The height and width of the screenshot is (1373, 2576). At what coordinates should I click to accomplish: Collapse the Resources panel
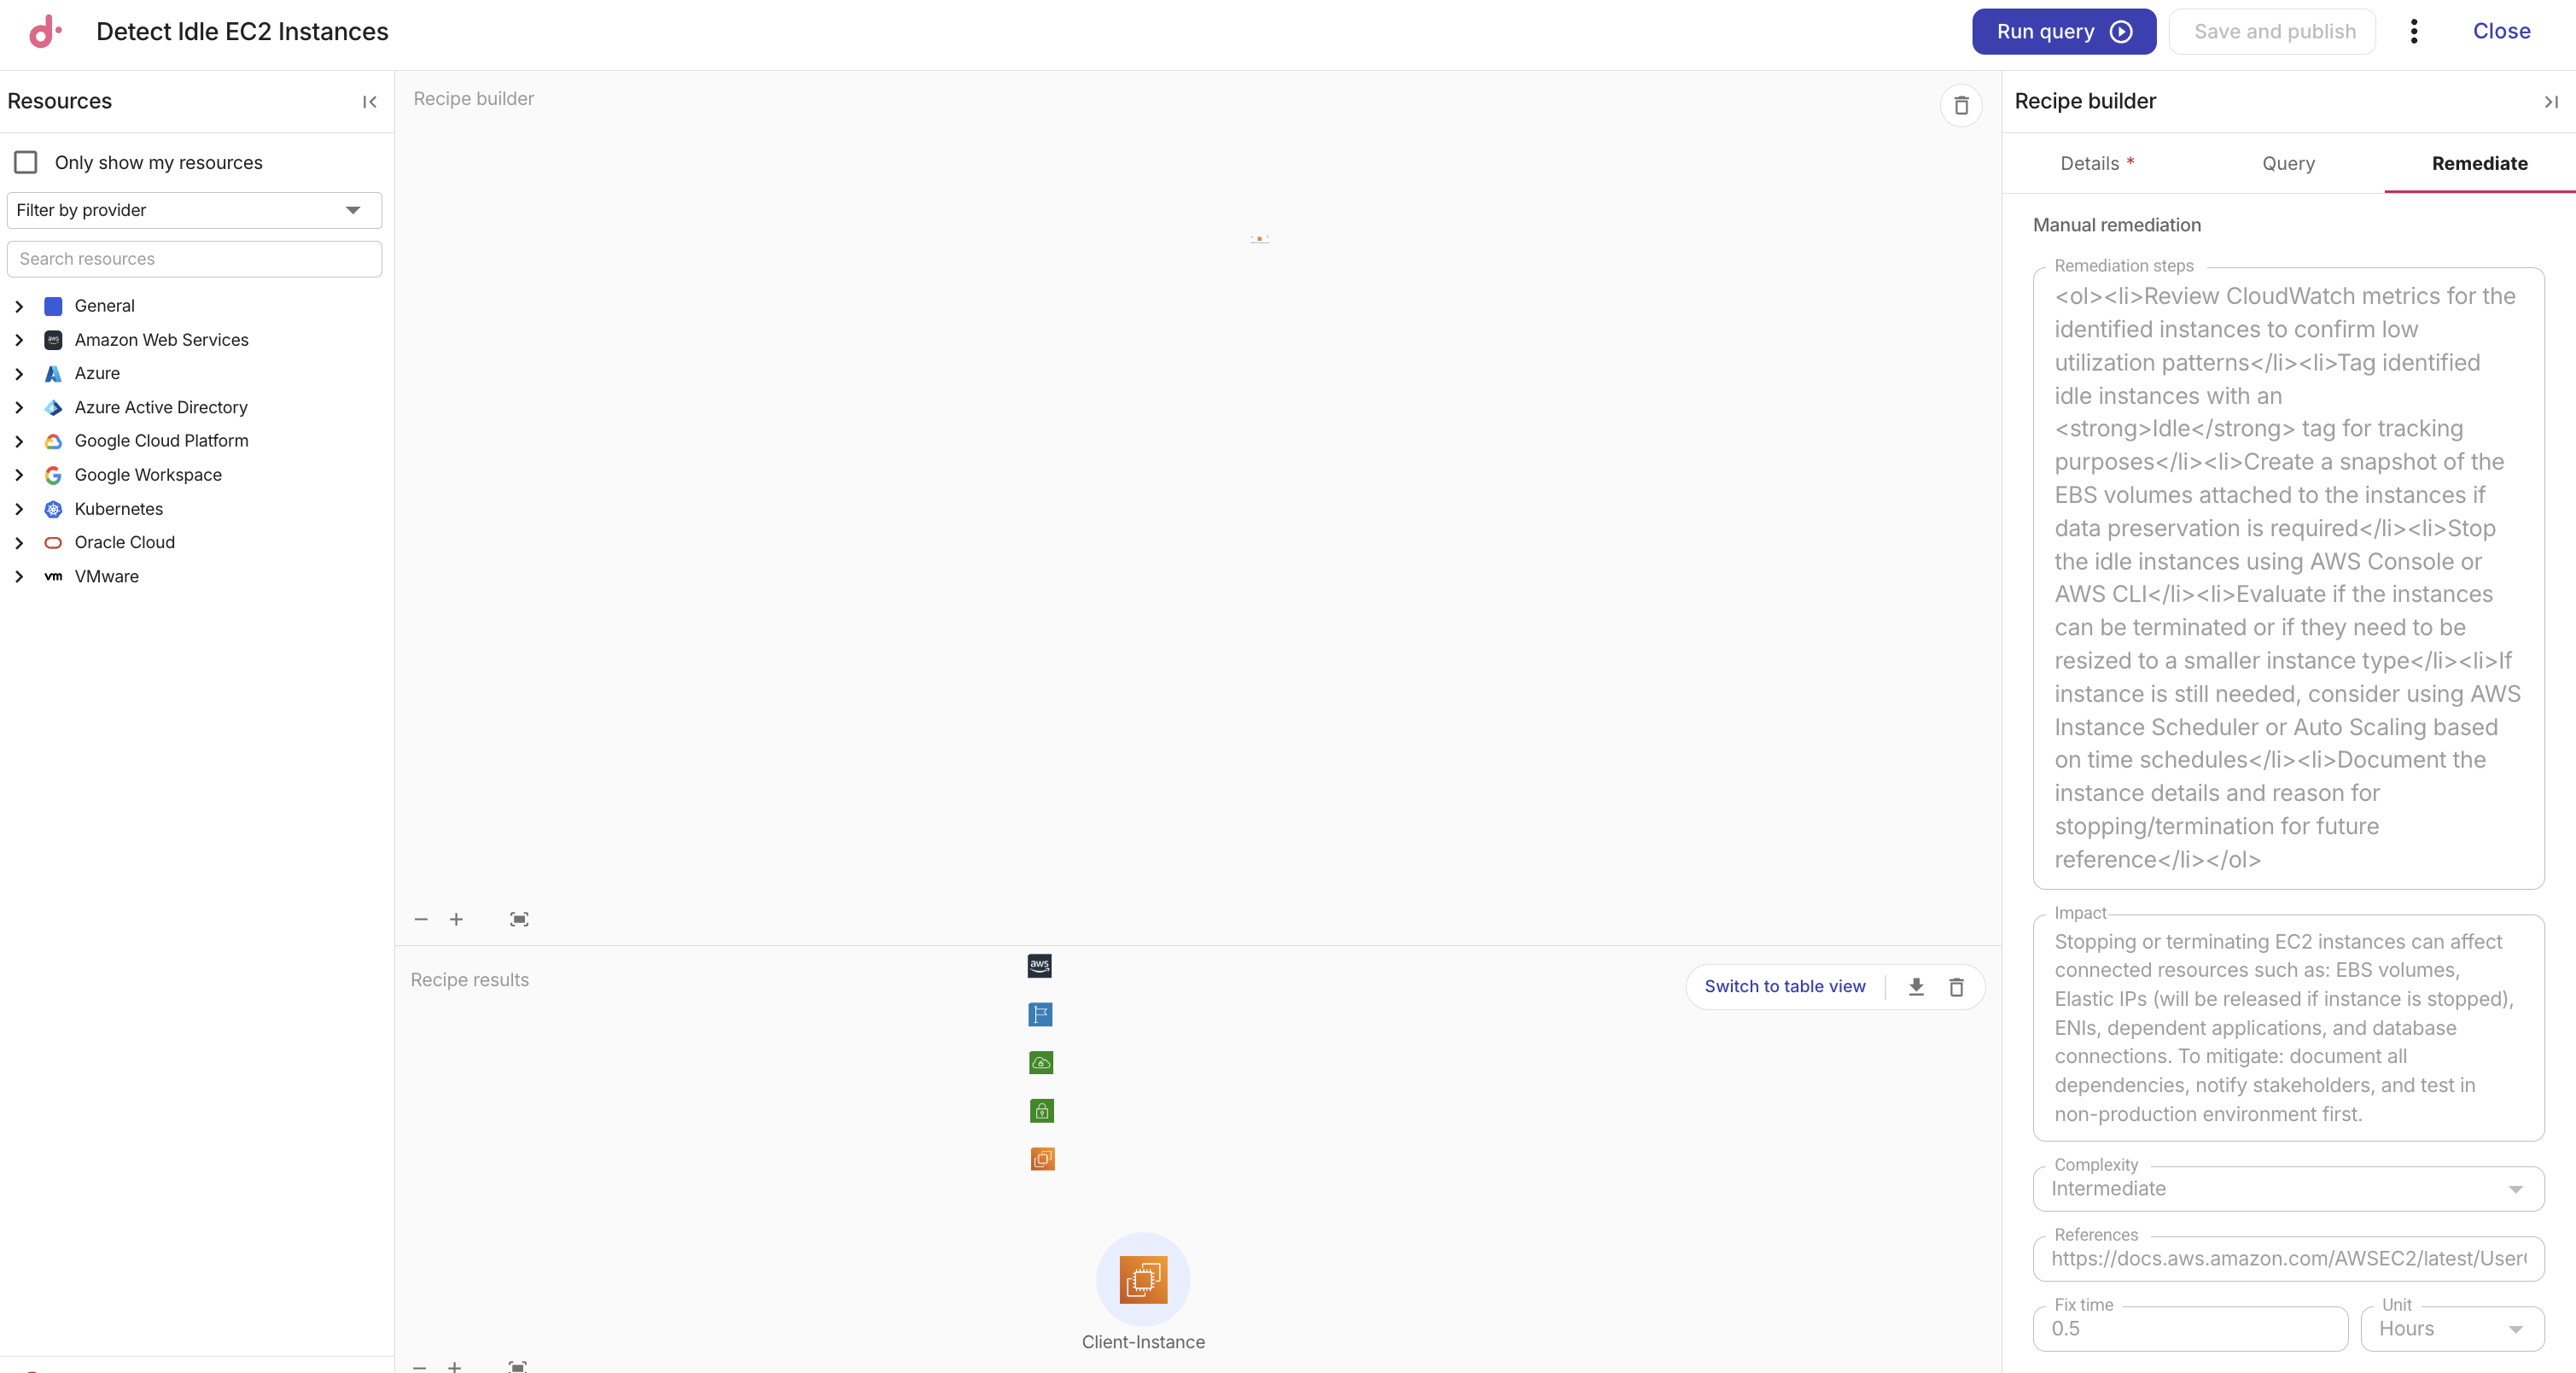(x=370, y=102)
